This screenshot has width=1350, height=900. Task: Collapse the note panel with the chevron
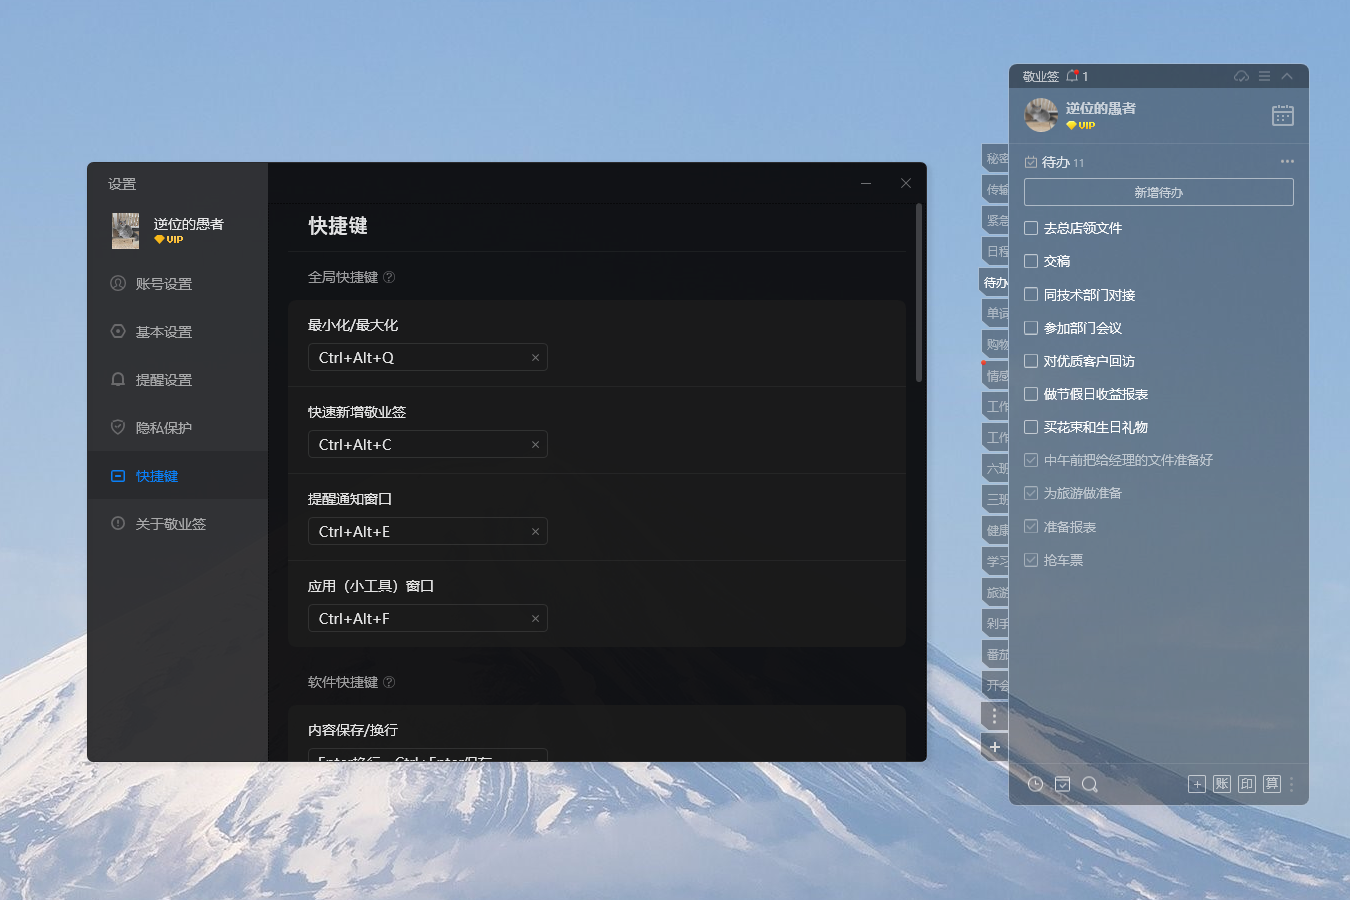[x=1287, y=75]
